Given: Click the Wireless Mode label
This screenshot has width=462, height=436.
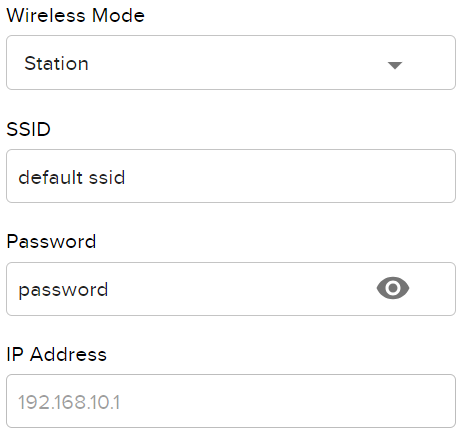Looking at the screenshot, I should pos(76,16).
